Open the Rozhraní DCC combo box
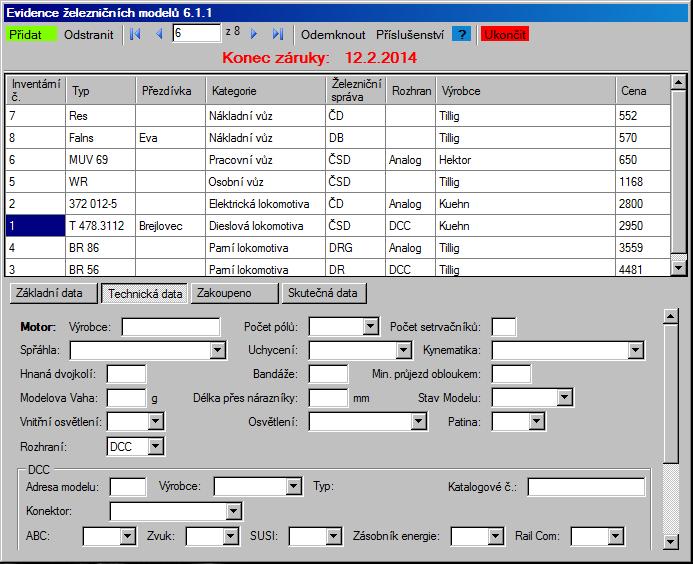The height and width of the screenshot is (564, 693). pos(156,446)
